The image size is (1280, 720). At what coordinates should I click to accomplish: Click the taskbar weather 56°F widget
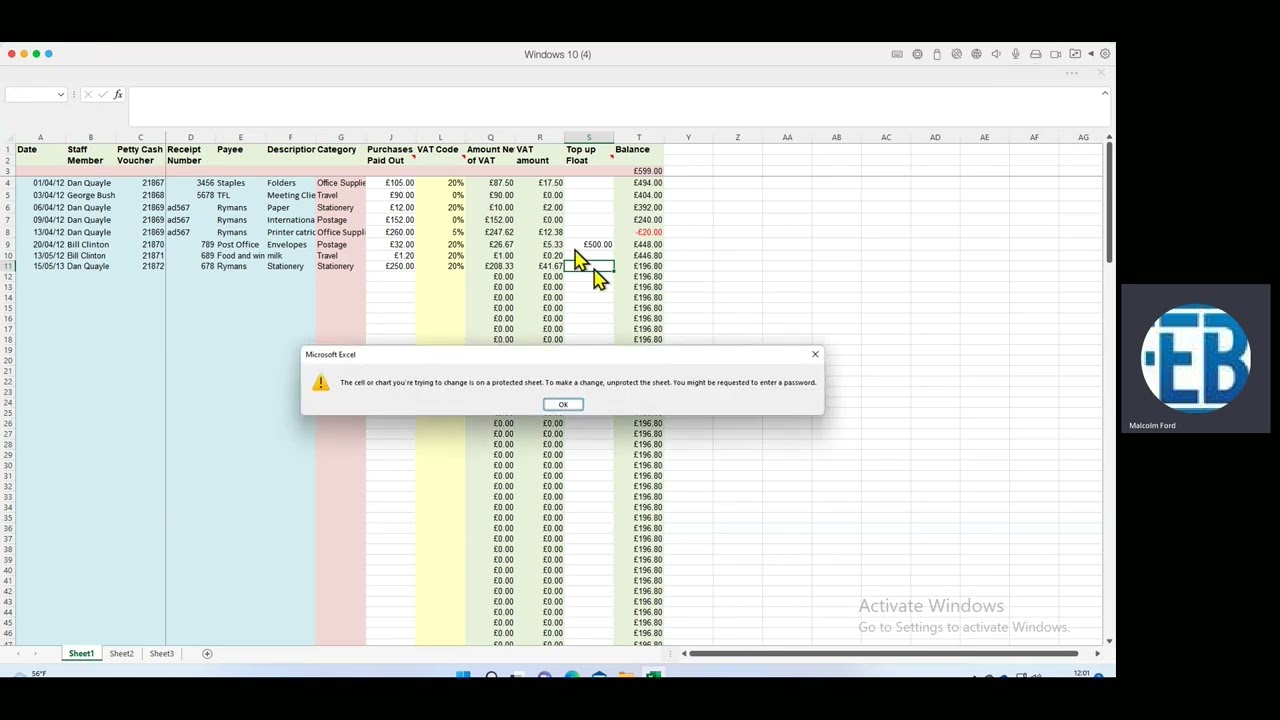click(30, 673)
